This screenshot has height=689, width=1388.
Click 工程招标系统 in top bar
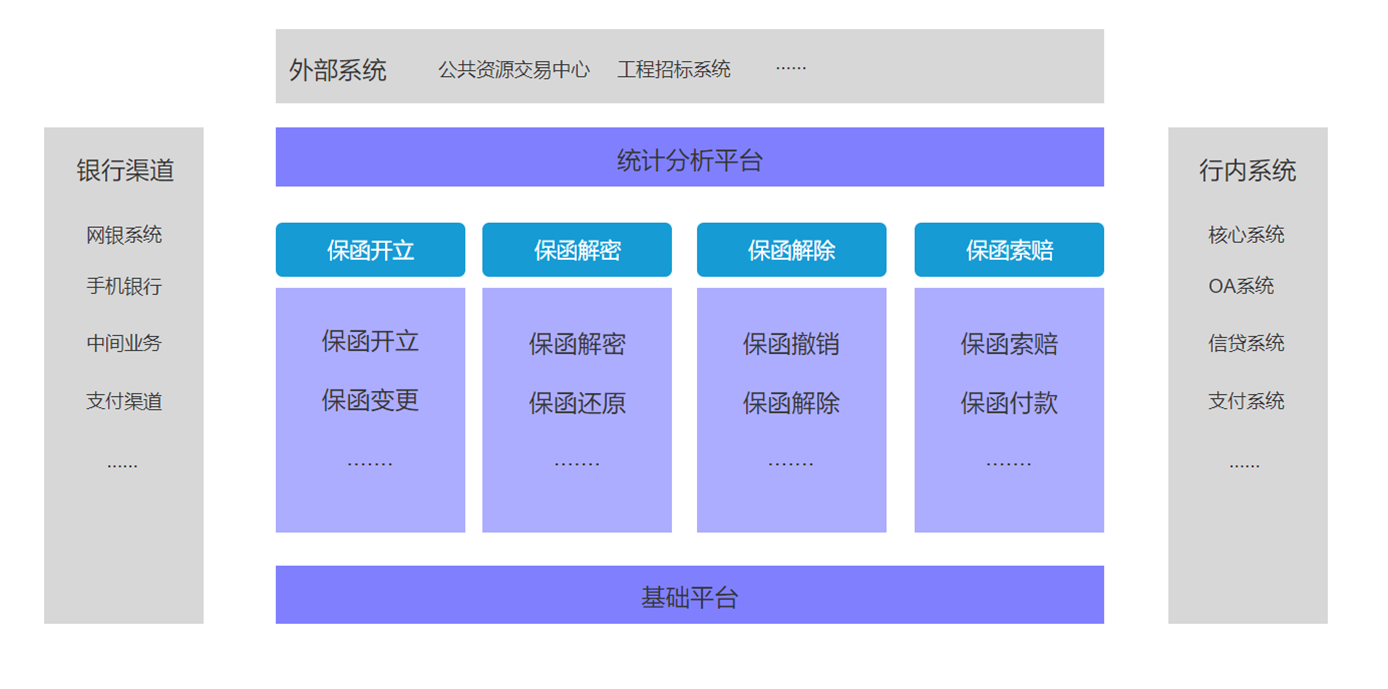(x=674, y=70)
